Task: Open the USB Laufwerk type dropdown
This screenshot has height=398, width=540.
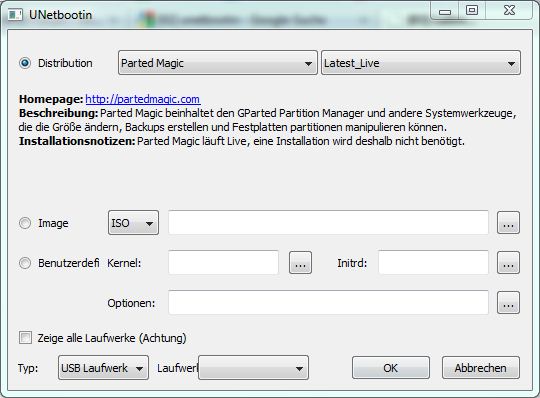Action: pyautogui.click(x=103, y=368)
